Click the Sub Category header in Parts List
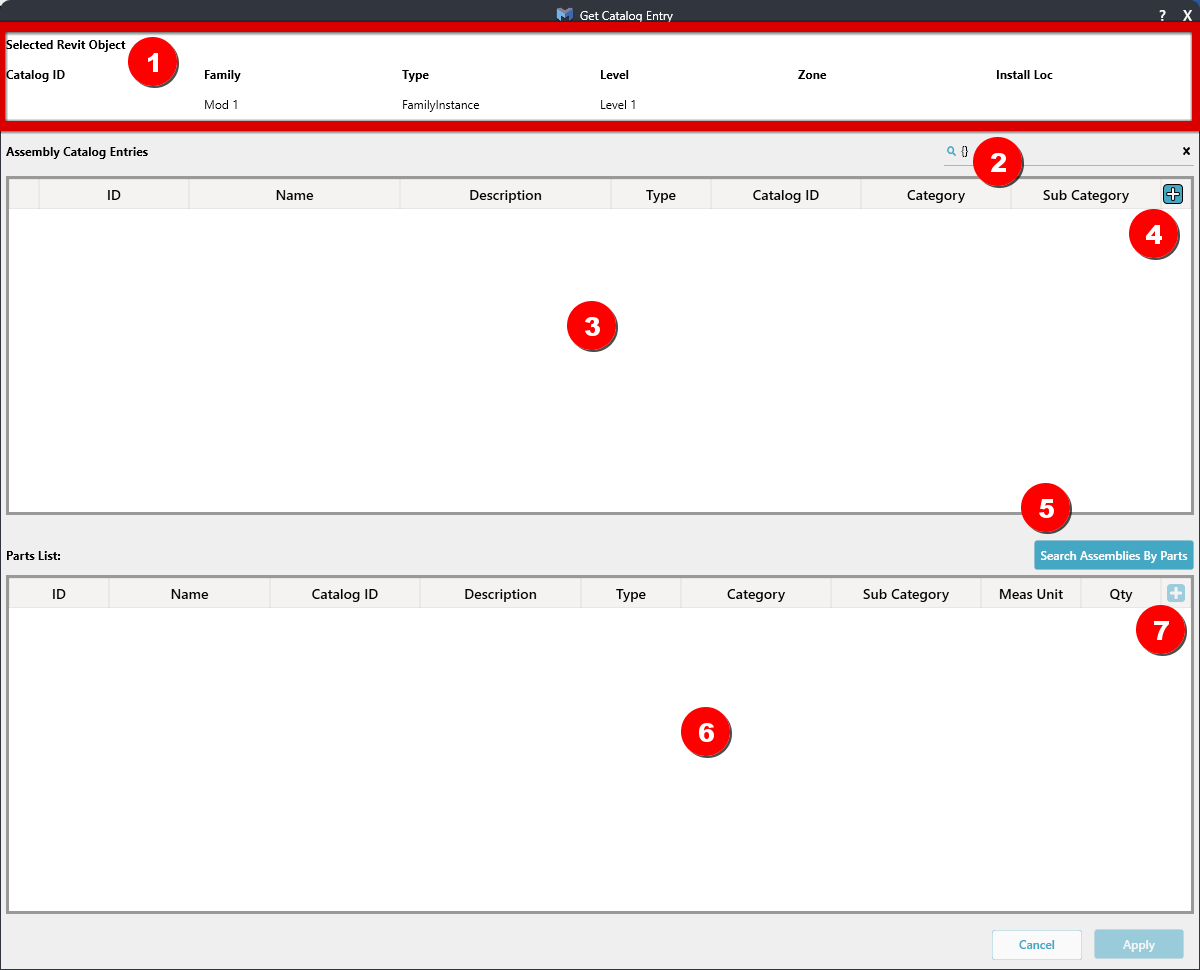Image resolution: width=1200 pixels, height=970 pixels. coord(905,594)
